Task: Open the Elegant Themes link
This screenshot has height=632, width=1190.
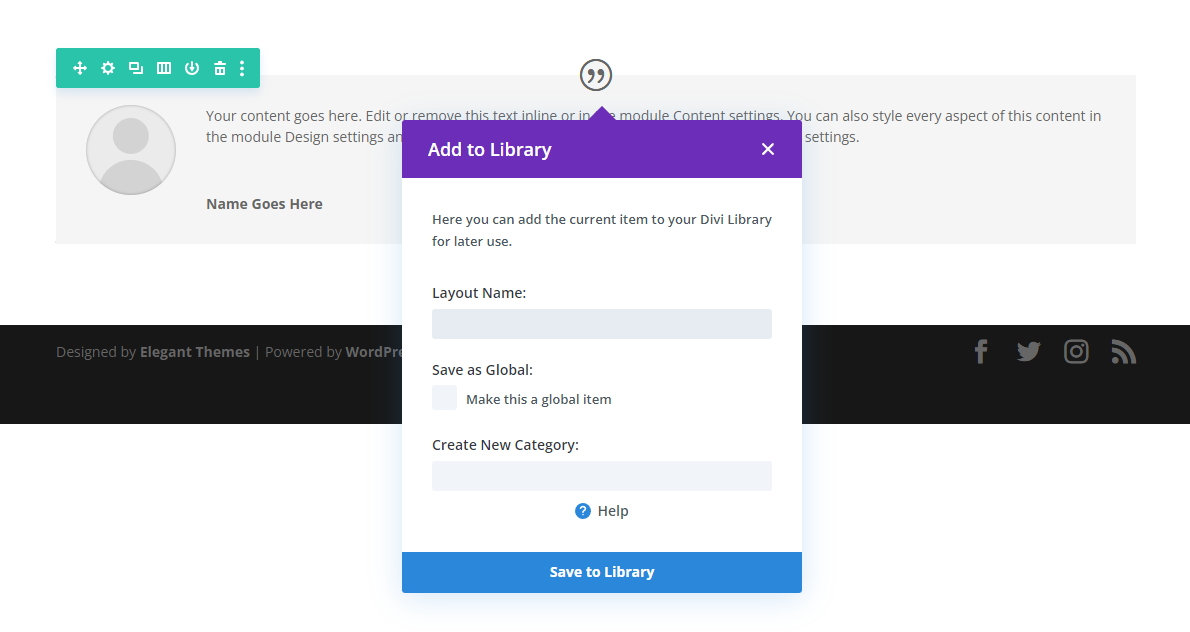Action: click(x=194, y=351)
